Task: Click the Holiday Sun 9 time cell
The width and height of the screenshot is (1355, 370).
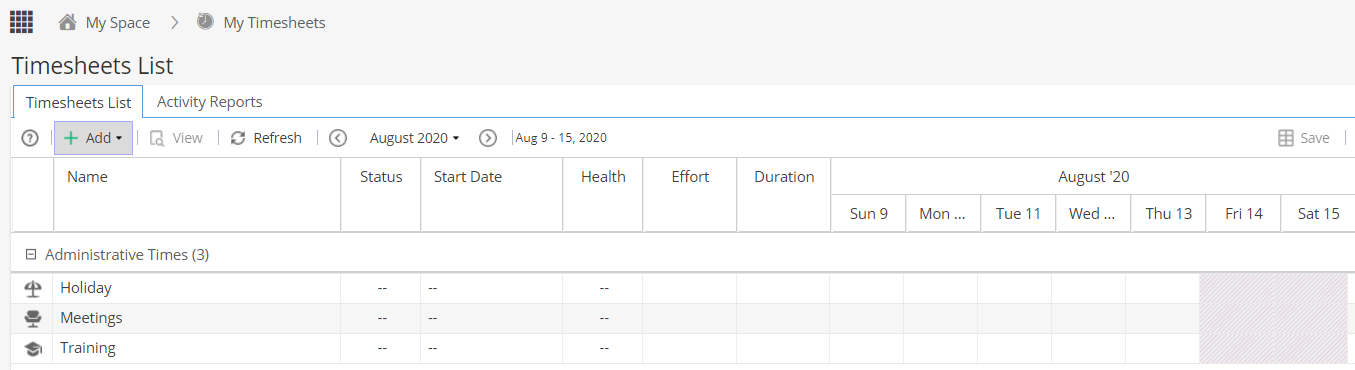Action: pos(867,288)
